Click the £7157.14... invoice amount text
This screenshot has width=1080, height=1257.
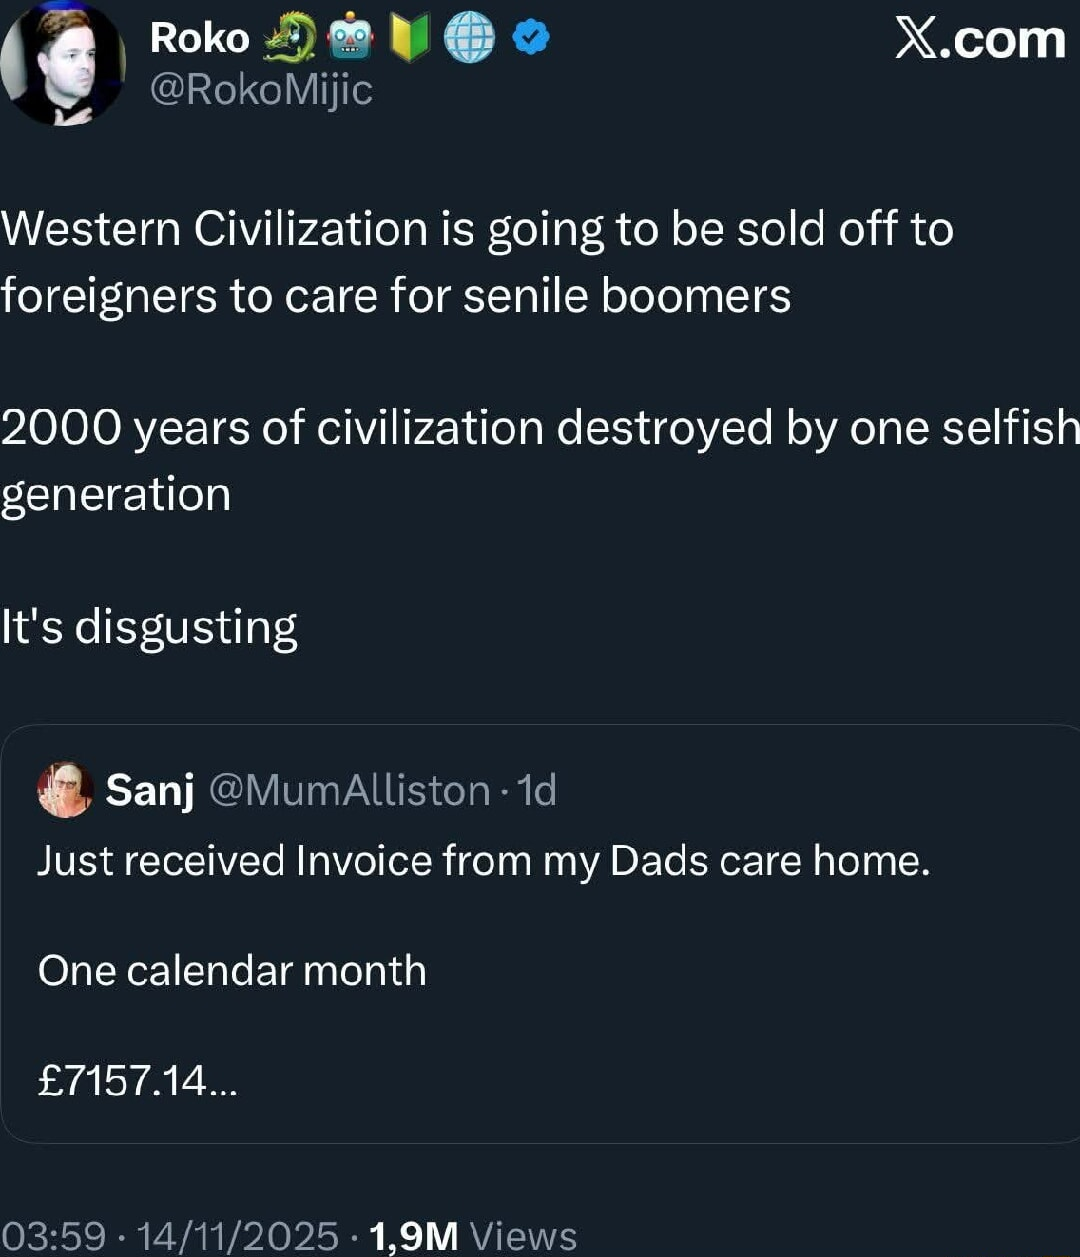click(137, 1080)
